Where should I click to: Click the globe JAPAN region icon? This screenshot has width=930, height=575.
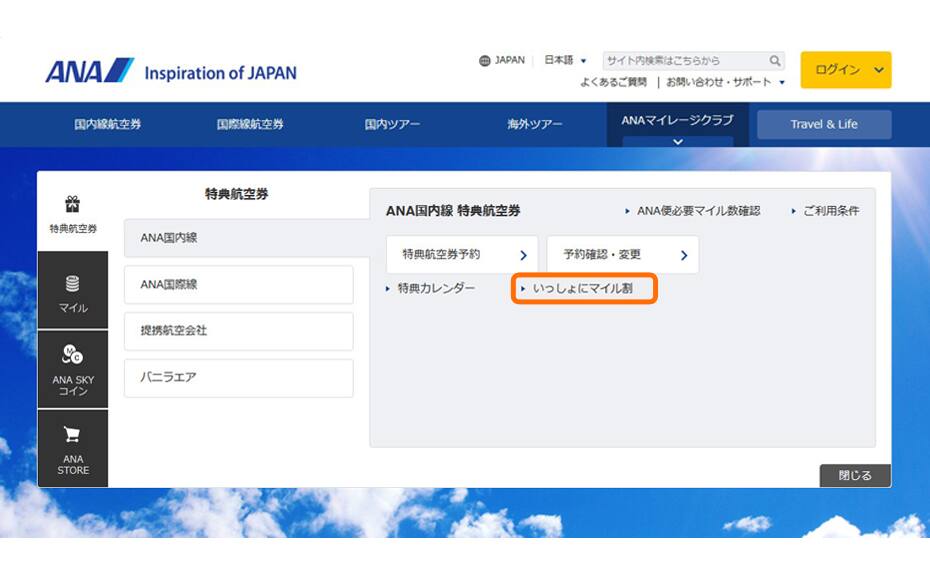485,61
